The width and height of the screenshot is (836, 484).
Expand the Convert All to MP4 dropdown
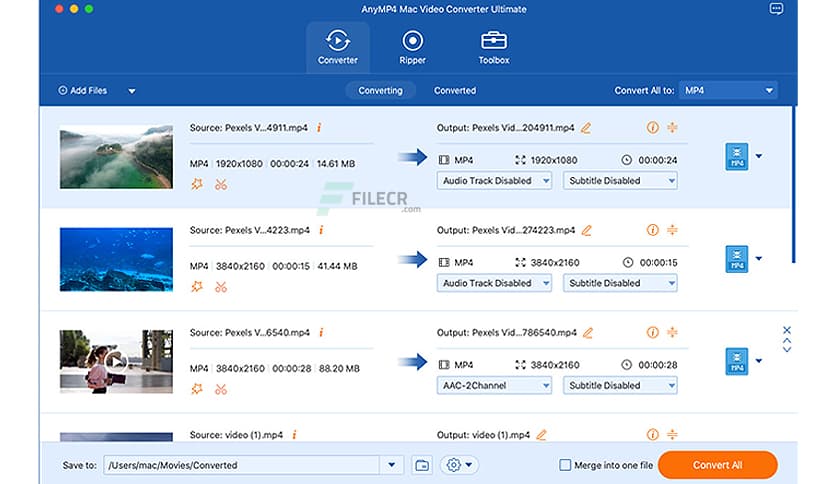(x=727, y=91)
